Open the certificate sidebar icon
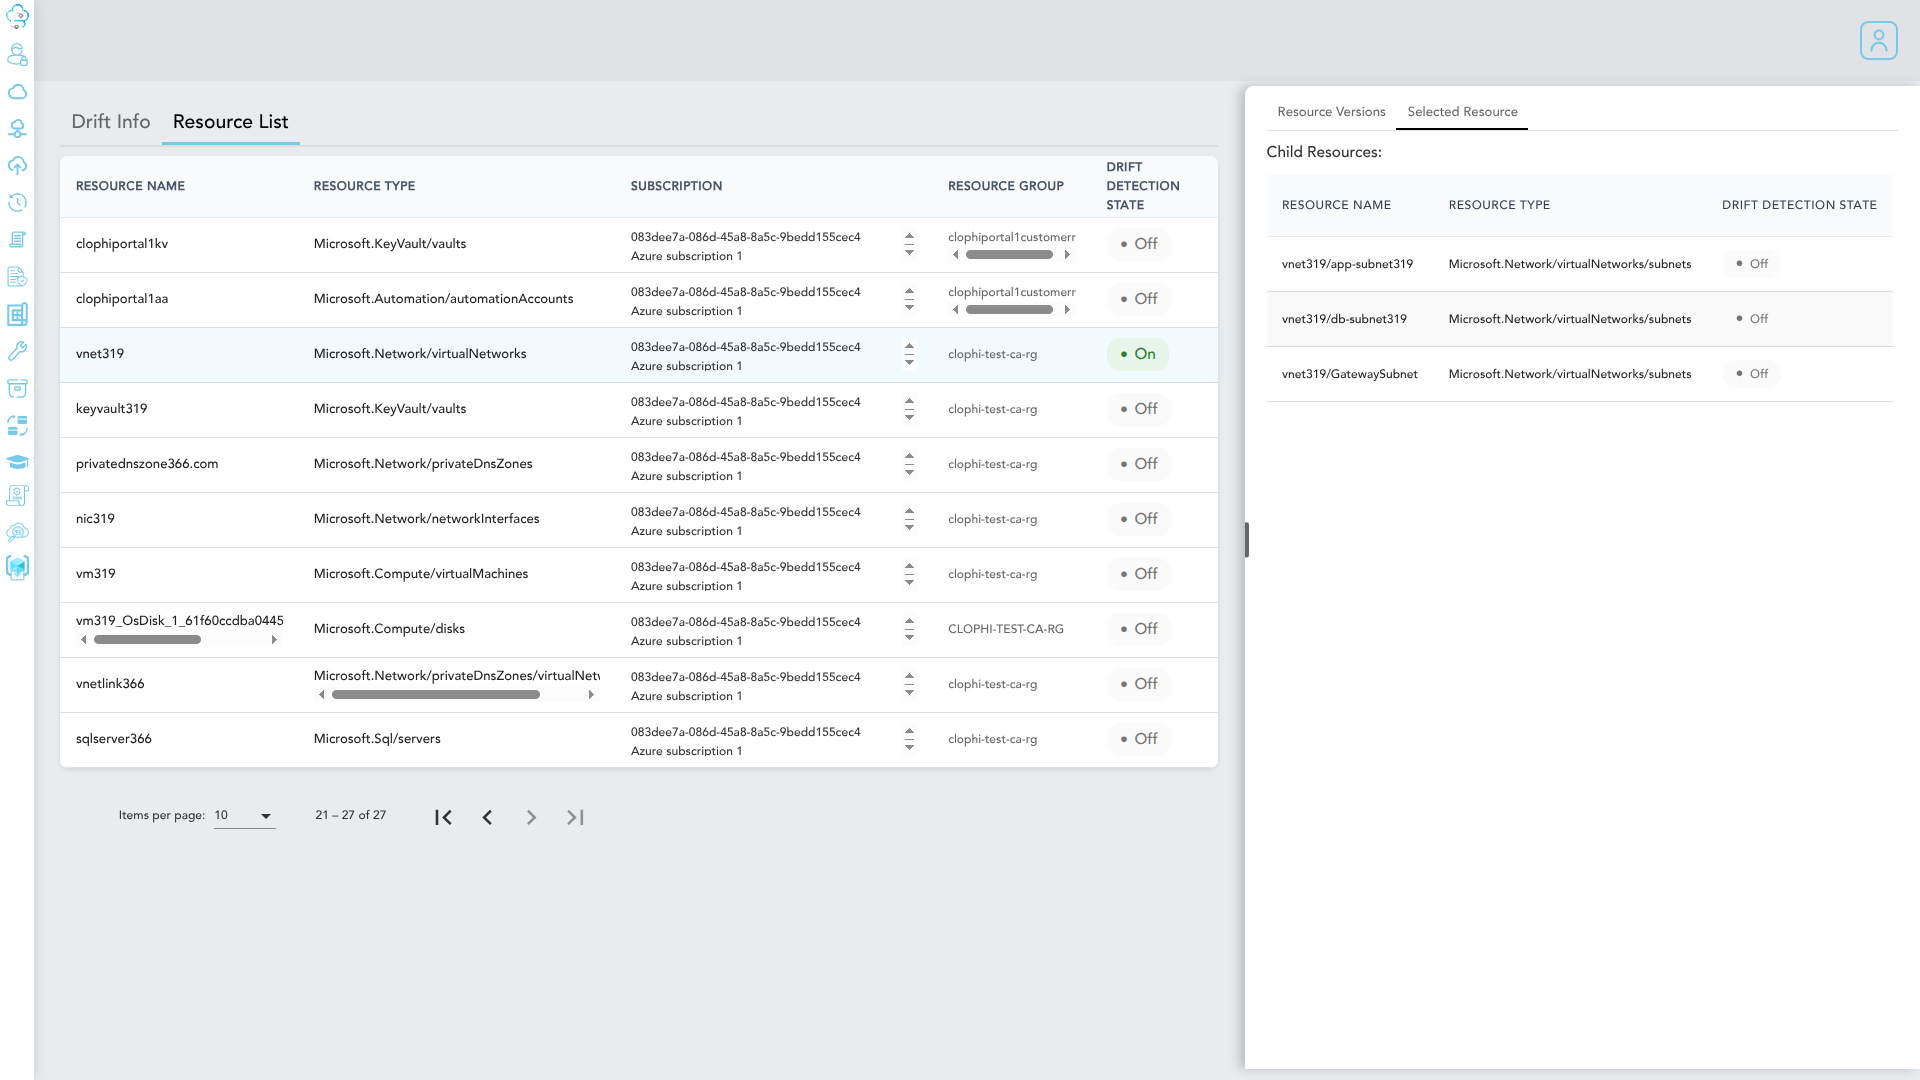 pos(17,496)
